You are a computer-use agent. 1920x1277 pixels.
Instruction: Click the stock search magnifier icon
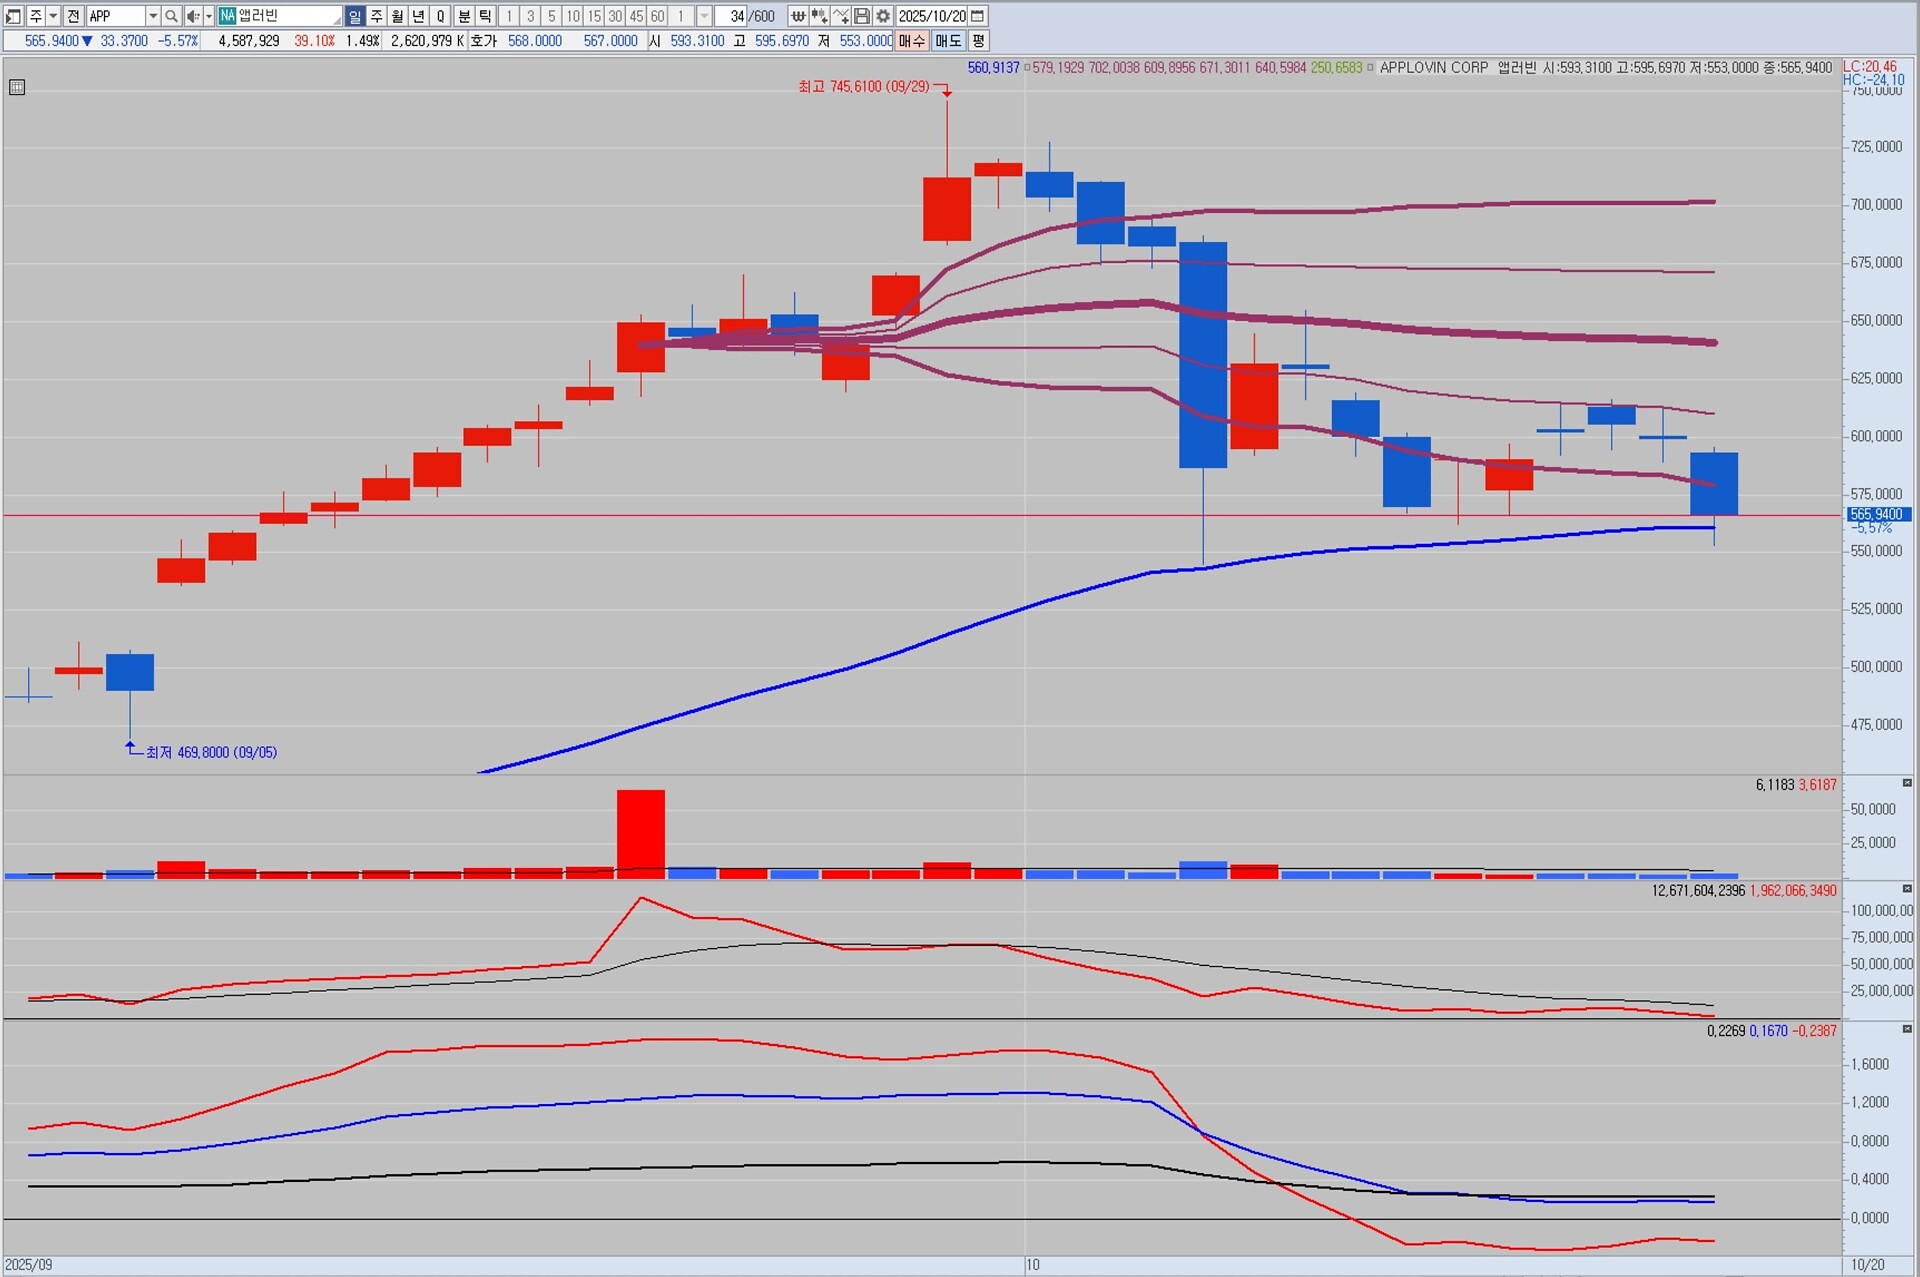coord(171,16)
